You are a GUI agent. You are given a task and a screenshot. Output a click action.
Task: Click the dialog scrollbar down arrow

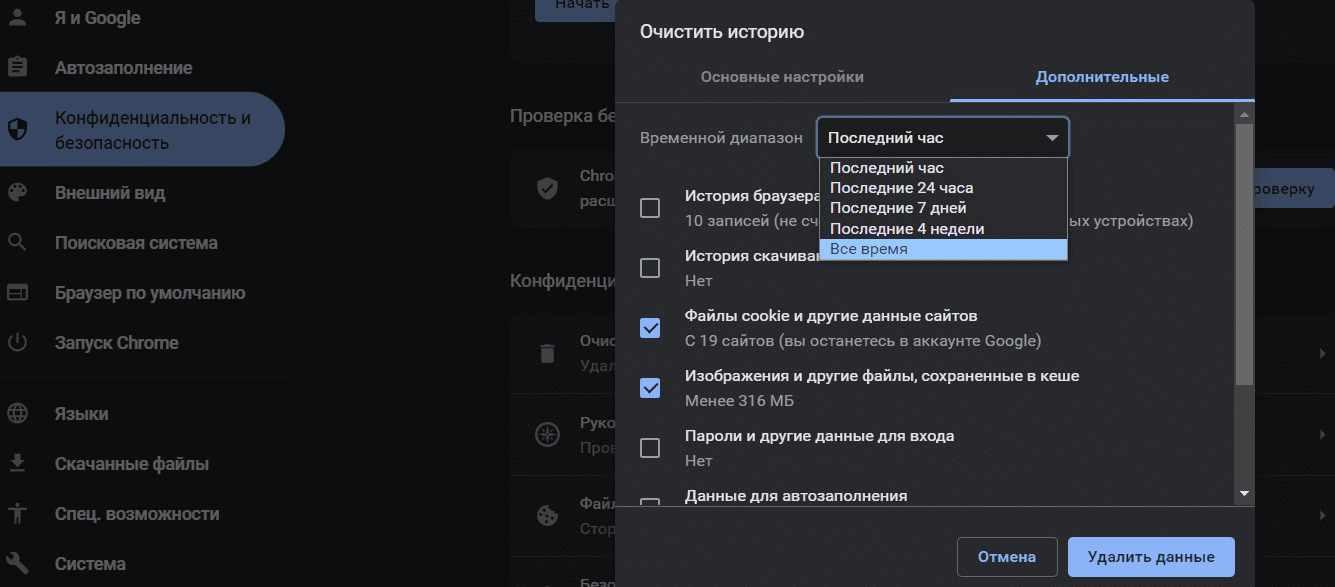(x=1245, y=493)
